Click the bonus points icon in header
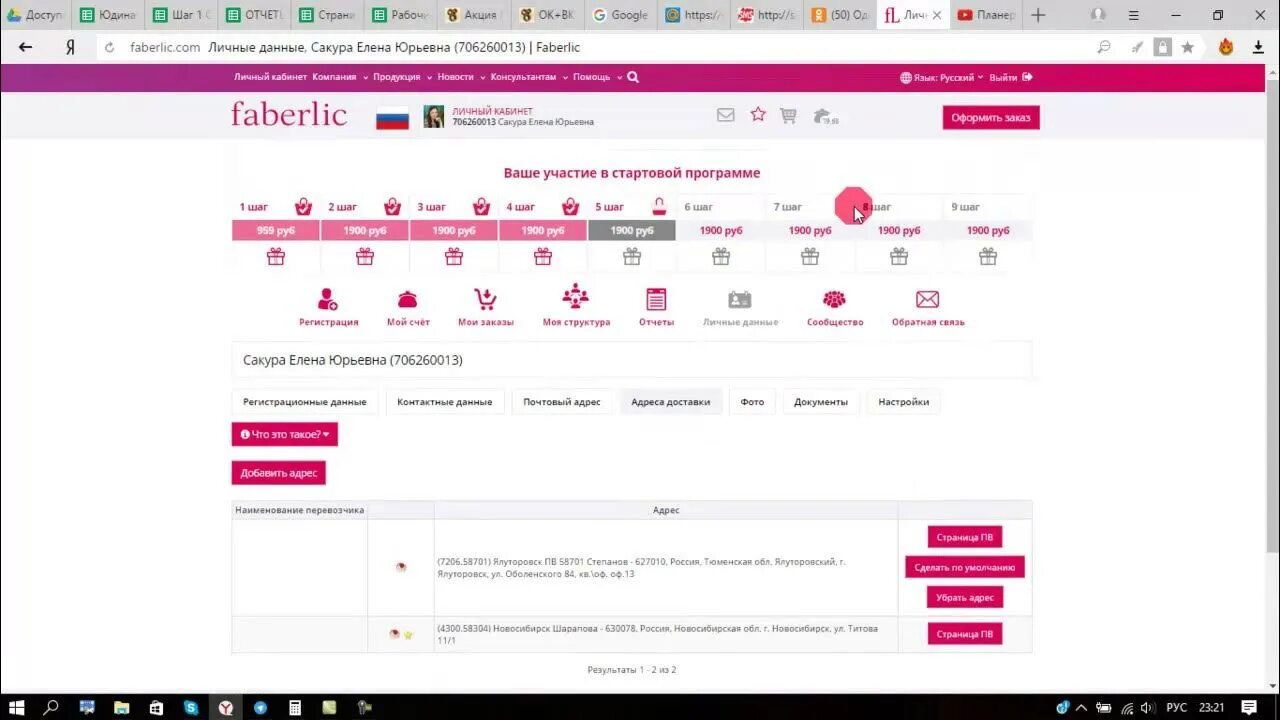The height and width of the screenshot is (720, 1280). 825,116
